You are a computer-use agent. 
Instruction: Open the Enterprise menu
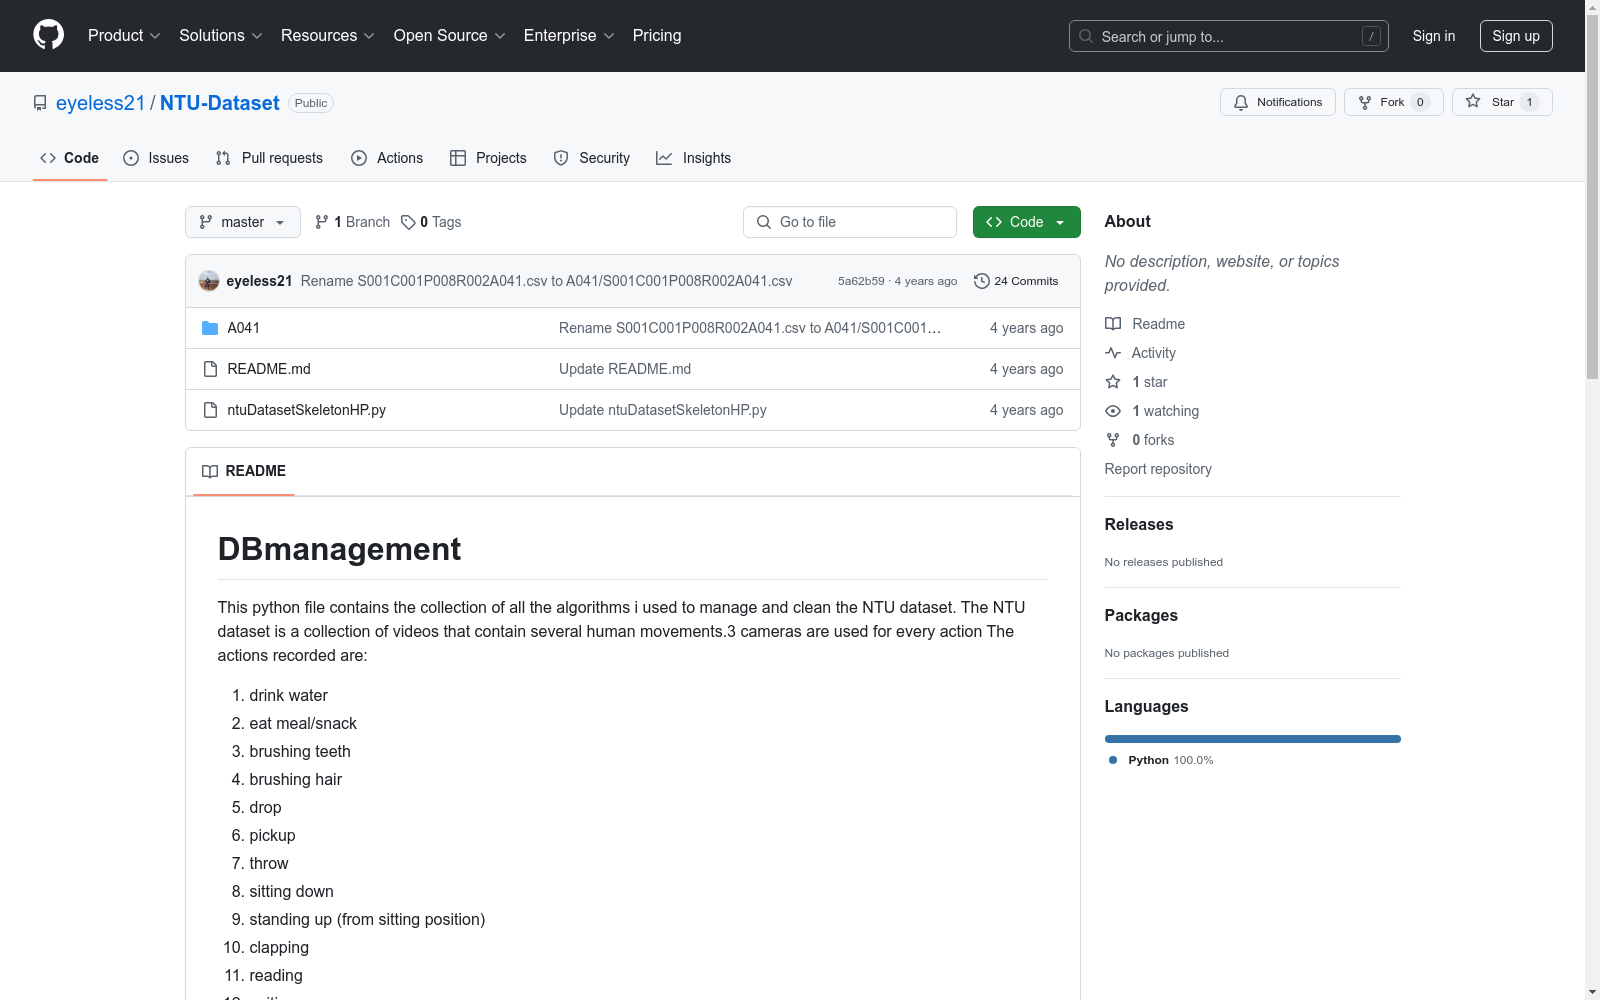click(569, 35)
